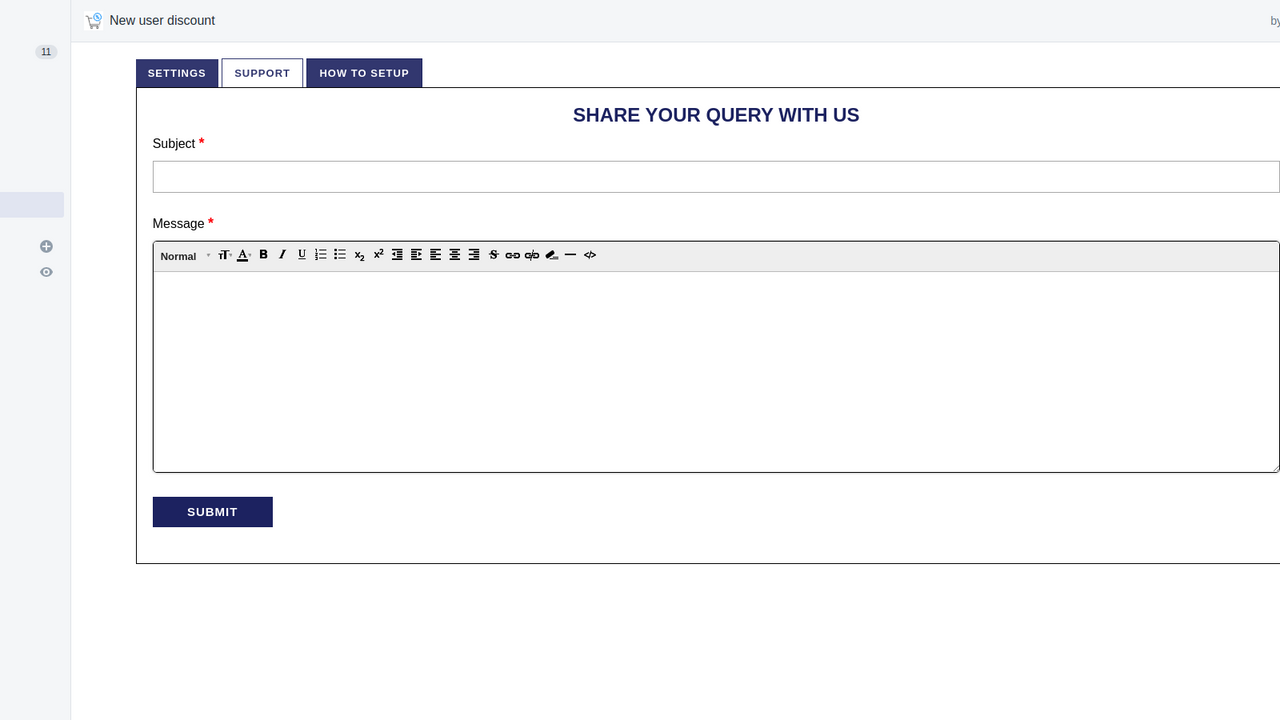1280x720 pixels.
Task: Open the font size tool in editor toolbar
Action: (x=224, y=255)
